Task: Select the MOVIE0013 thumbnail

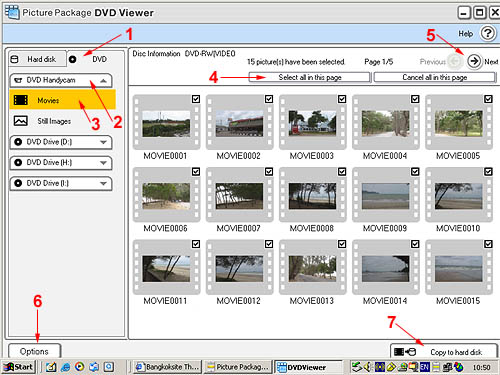Action: point(312,267)
